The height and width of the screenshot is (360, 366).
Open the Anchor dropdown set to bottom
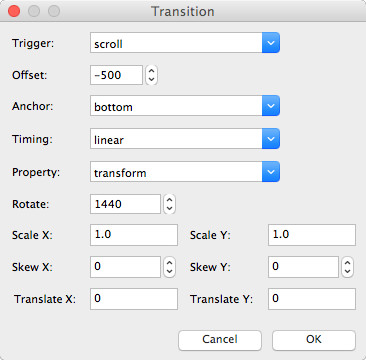(185, 106)
